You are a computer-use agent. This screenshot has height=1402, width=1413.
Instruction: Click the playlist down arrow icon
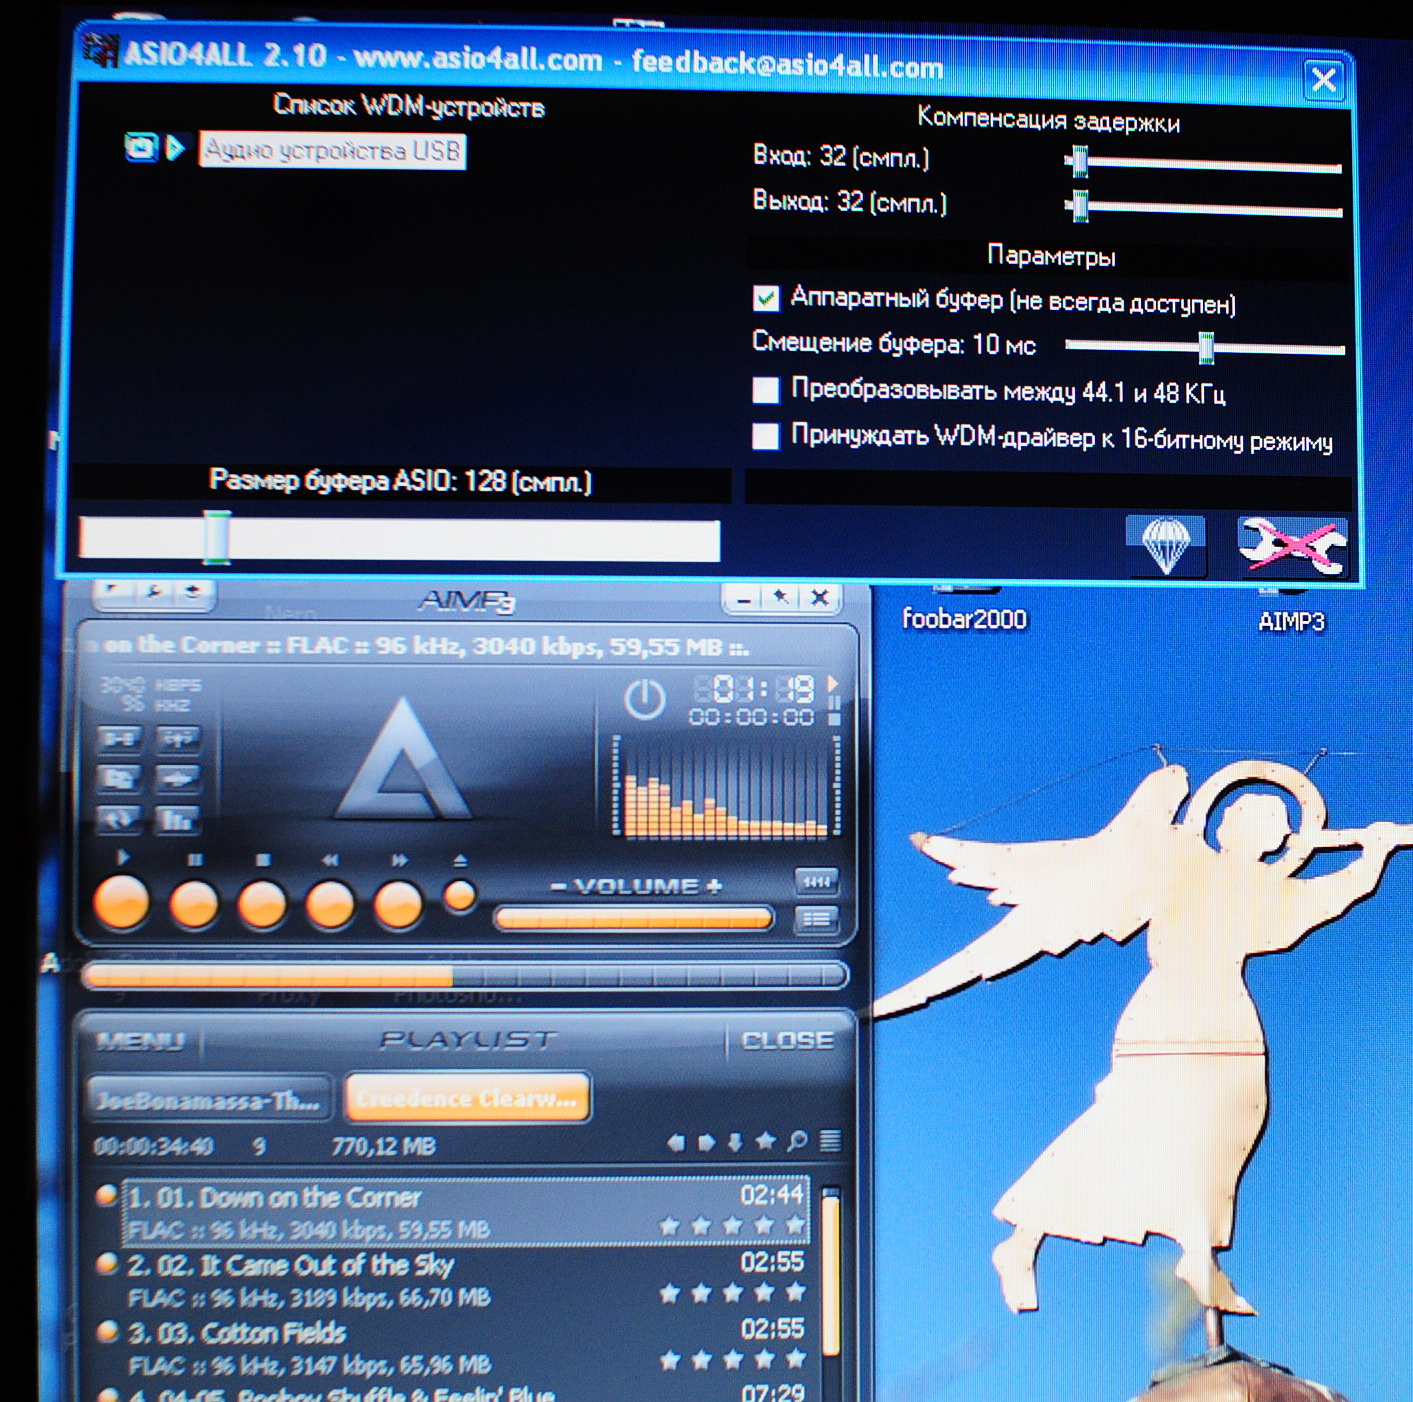pyautogui.click(x=736, y=1142)
